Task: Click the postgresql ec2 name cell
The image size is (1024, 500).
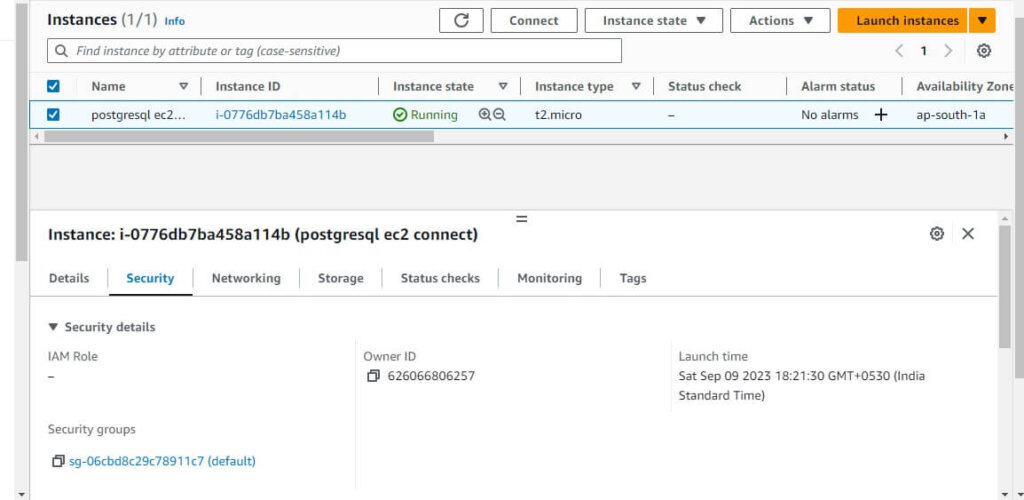Action: pyautogui.click(x=138, y=115)
